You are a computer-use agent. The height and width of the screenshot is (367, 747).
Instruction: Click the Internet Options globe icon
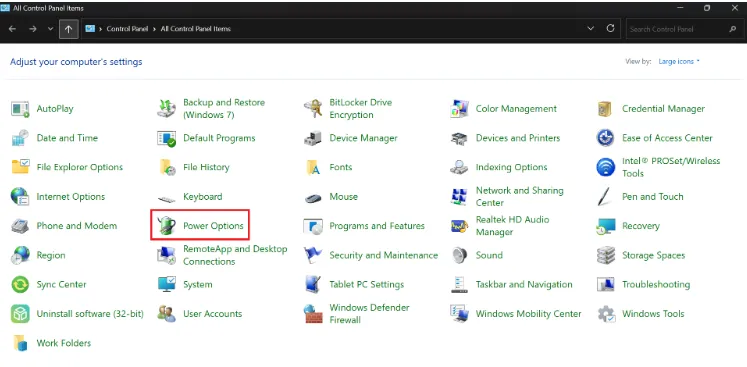click(x=20, y=196)
